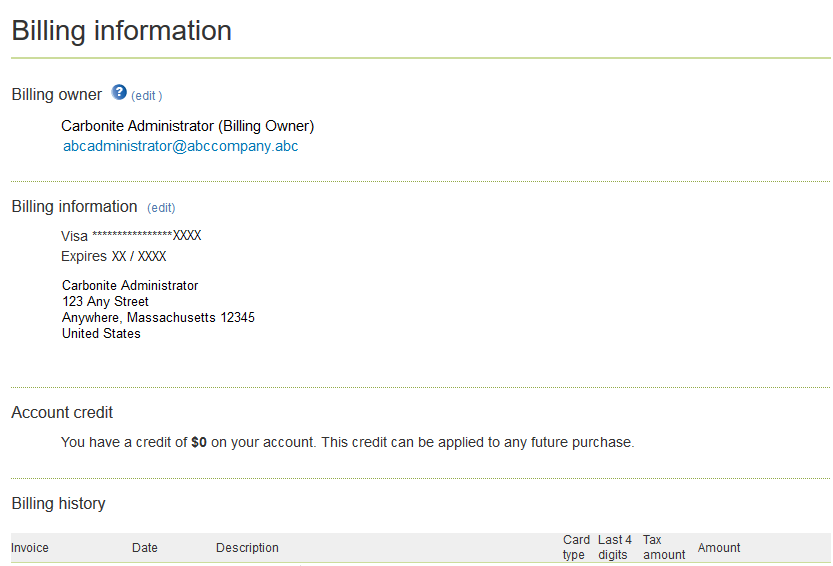
Task: Click the Amount column header
Action: point(719,548)
